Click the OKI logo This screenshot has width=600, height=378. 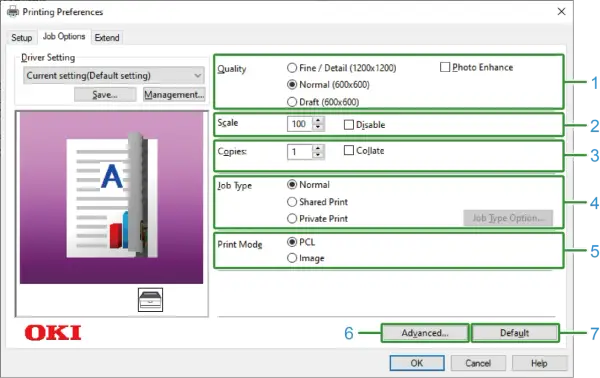click(53, 332)
